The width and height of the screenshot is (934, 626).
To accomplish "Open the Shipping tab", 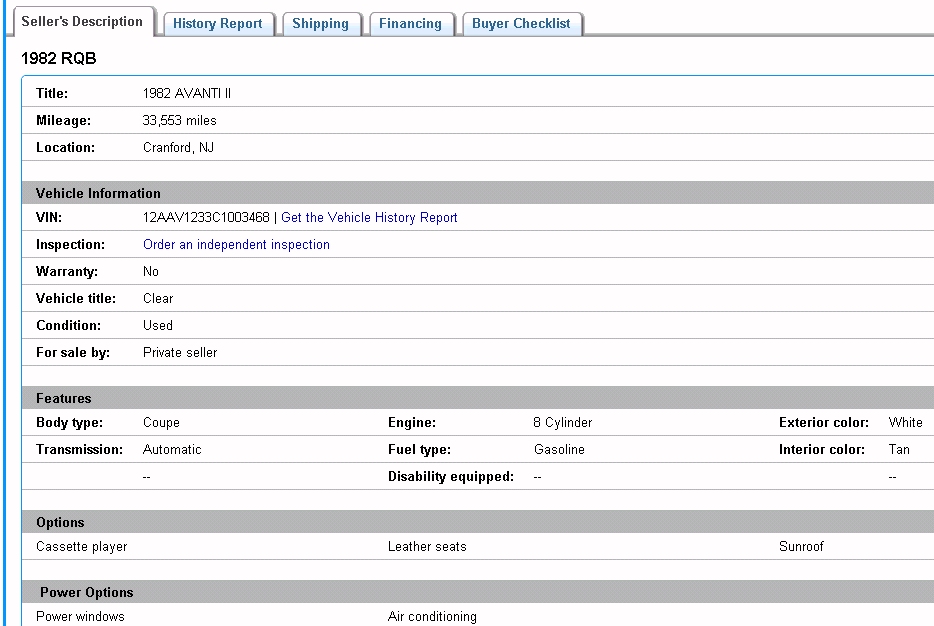I will pos(320,24).
